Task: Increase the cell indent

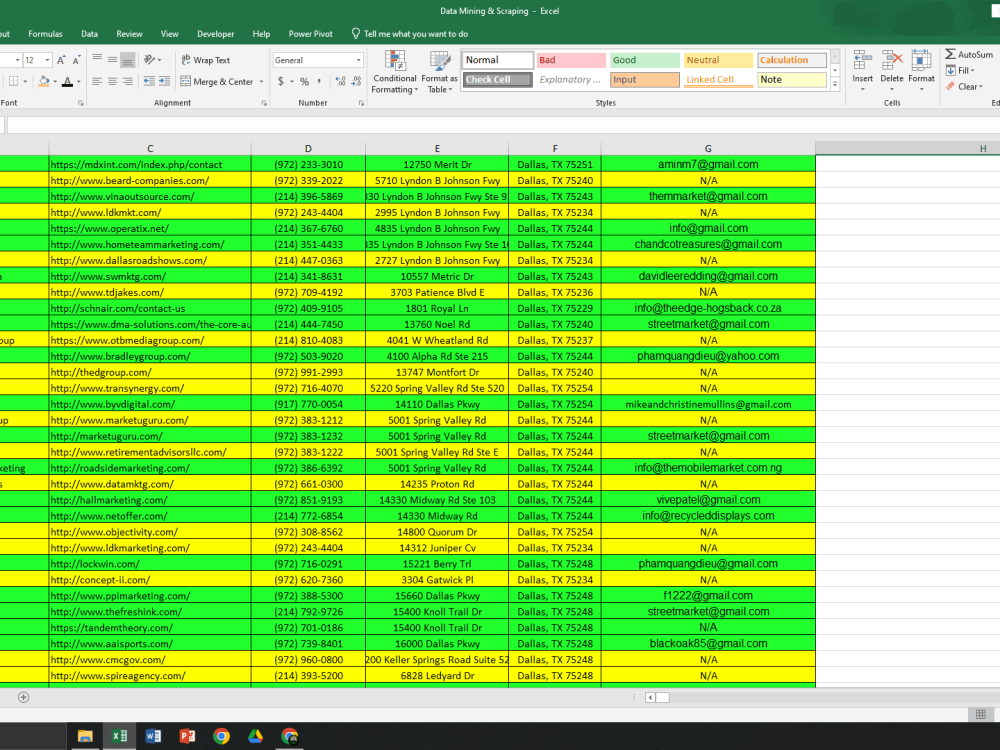Action: click(x=164, y=81)
